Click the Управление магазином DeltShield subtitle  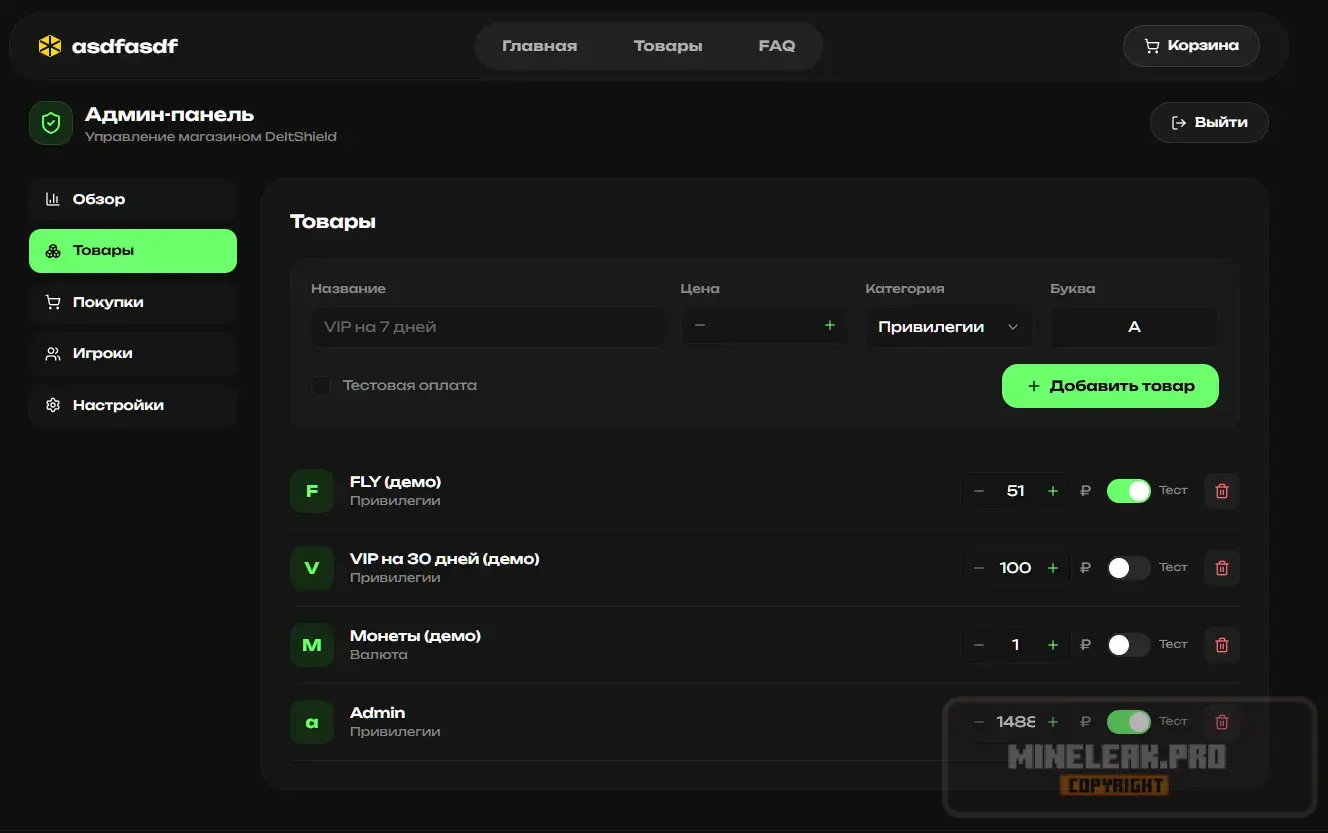tap(210, 137)
